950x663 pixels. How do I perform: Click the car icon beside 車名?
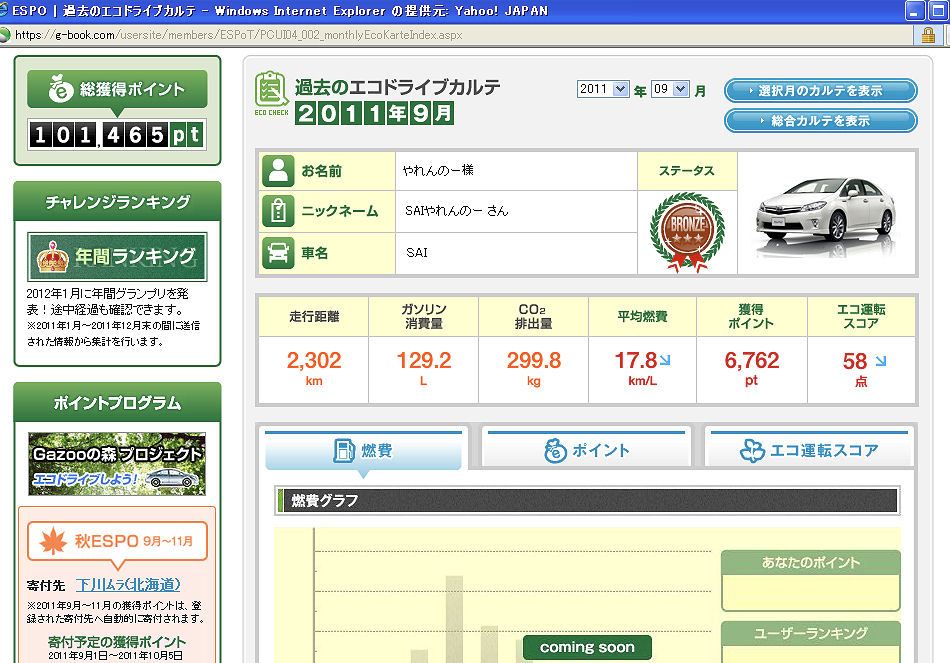278,252
